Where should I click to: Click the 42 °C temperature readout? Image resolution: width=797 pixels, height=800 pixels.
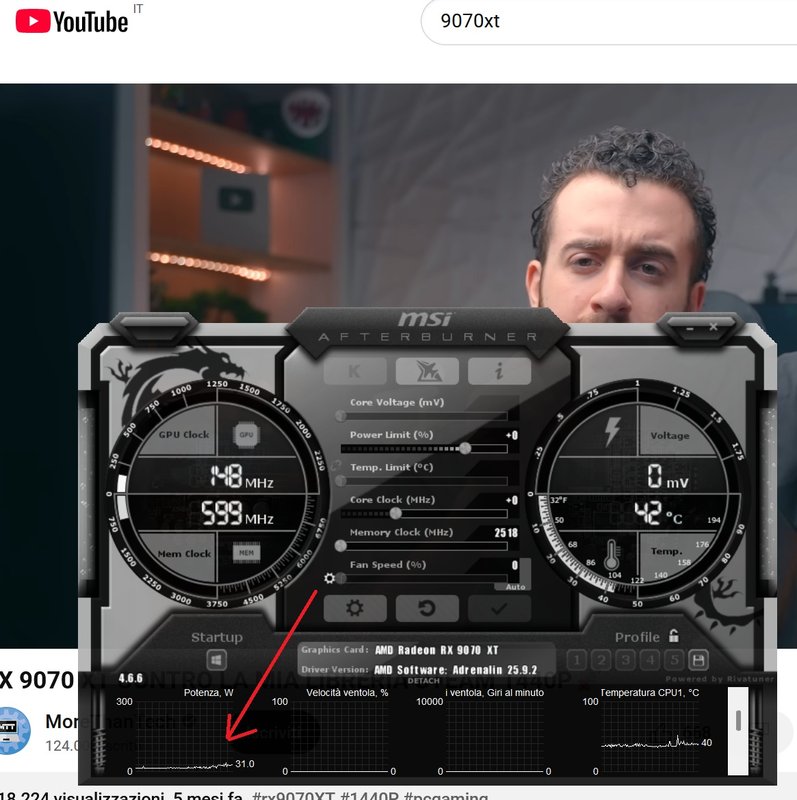658,513
